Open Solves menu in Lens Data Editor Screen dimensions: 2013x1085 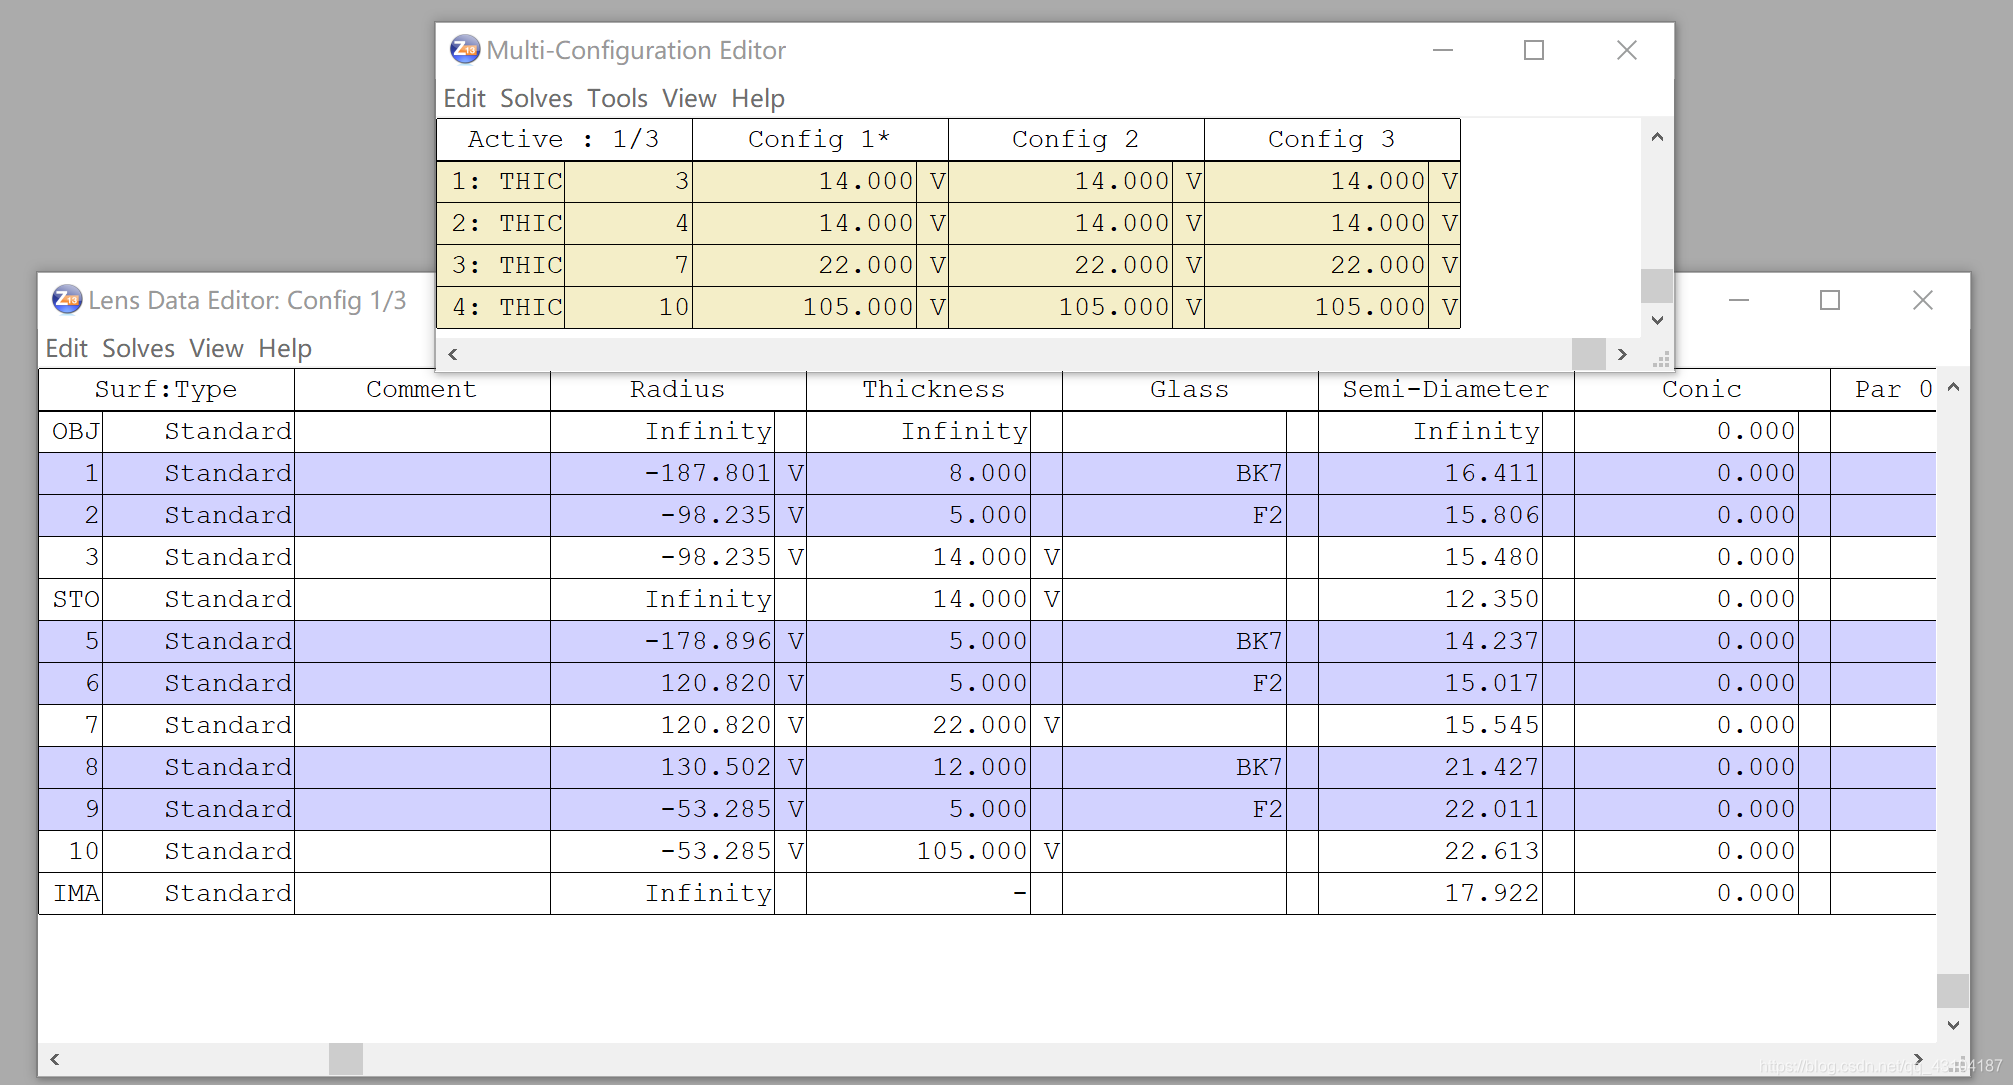tap(138, 348)
